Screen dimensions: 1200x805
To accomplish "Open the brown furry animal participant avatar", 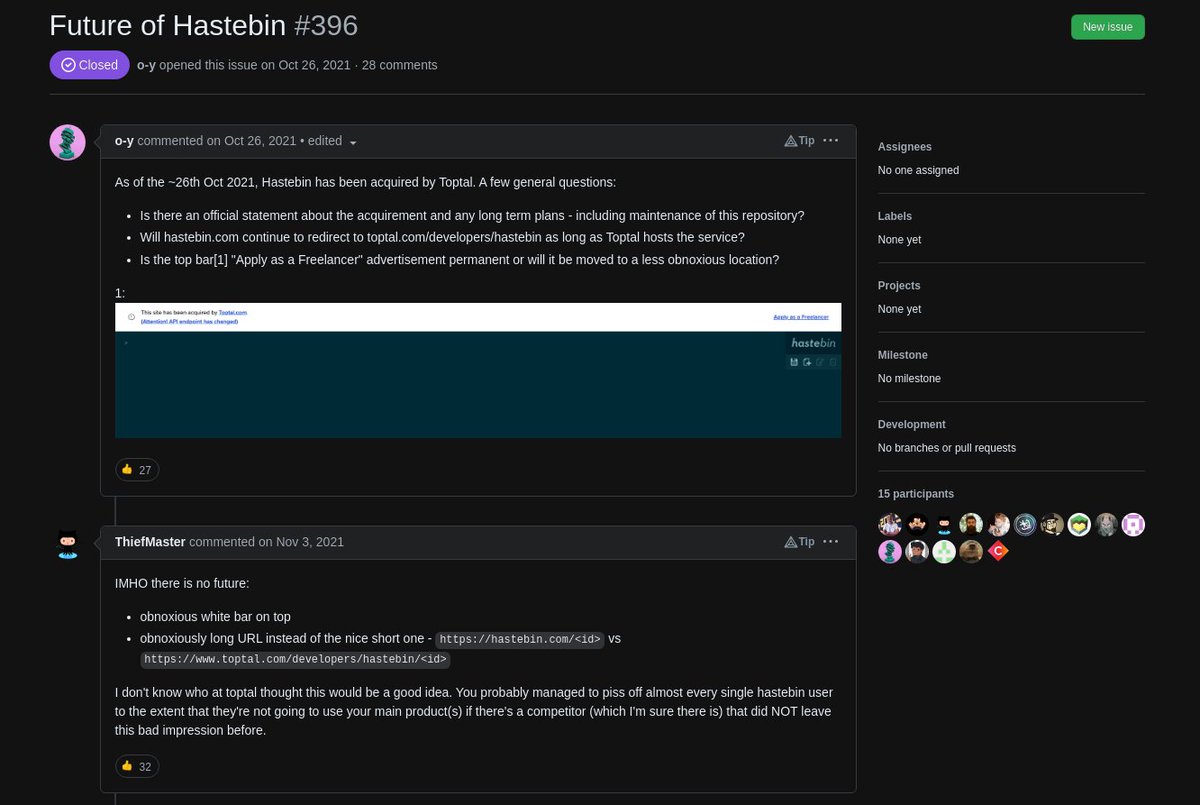I will tap(971, 551).
